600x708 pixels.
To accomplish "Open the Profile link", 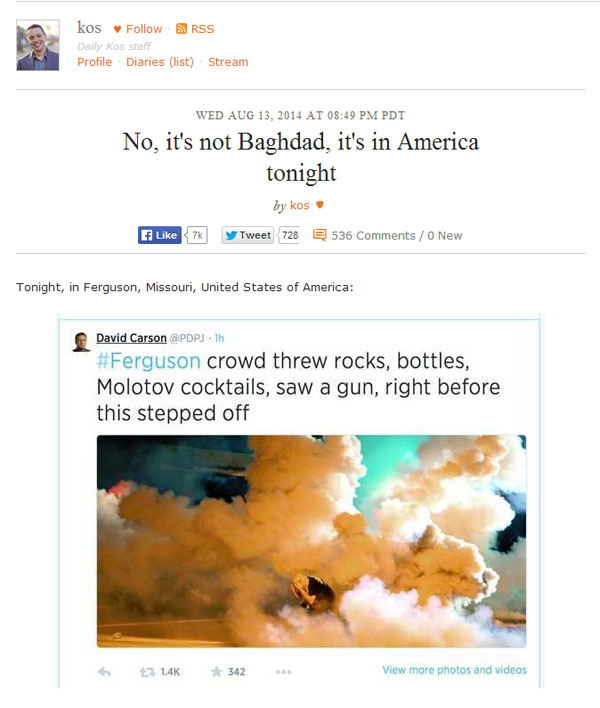I will pyautogui.click(x=94, y=62).
